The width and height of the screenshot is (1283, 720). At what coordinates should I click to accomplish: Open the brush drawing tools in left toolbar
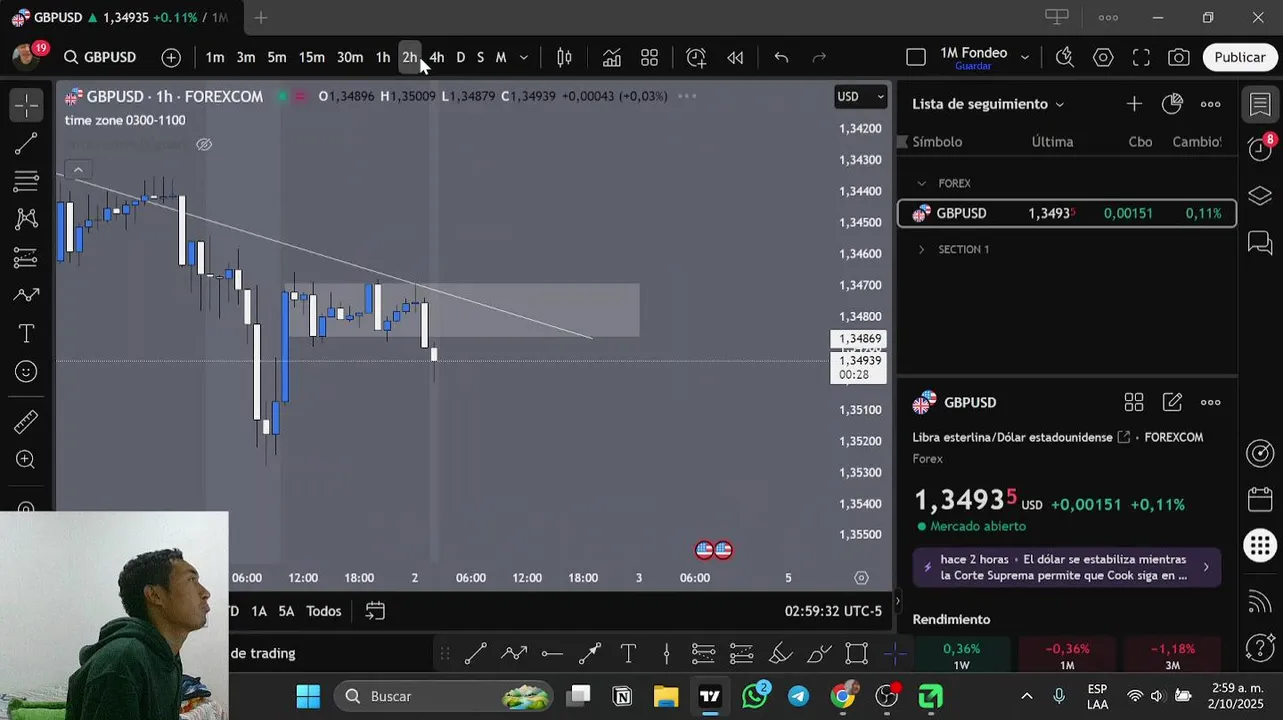pyautogui.click(x=27, y=295)
